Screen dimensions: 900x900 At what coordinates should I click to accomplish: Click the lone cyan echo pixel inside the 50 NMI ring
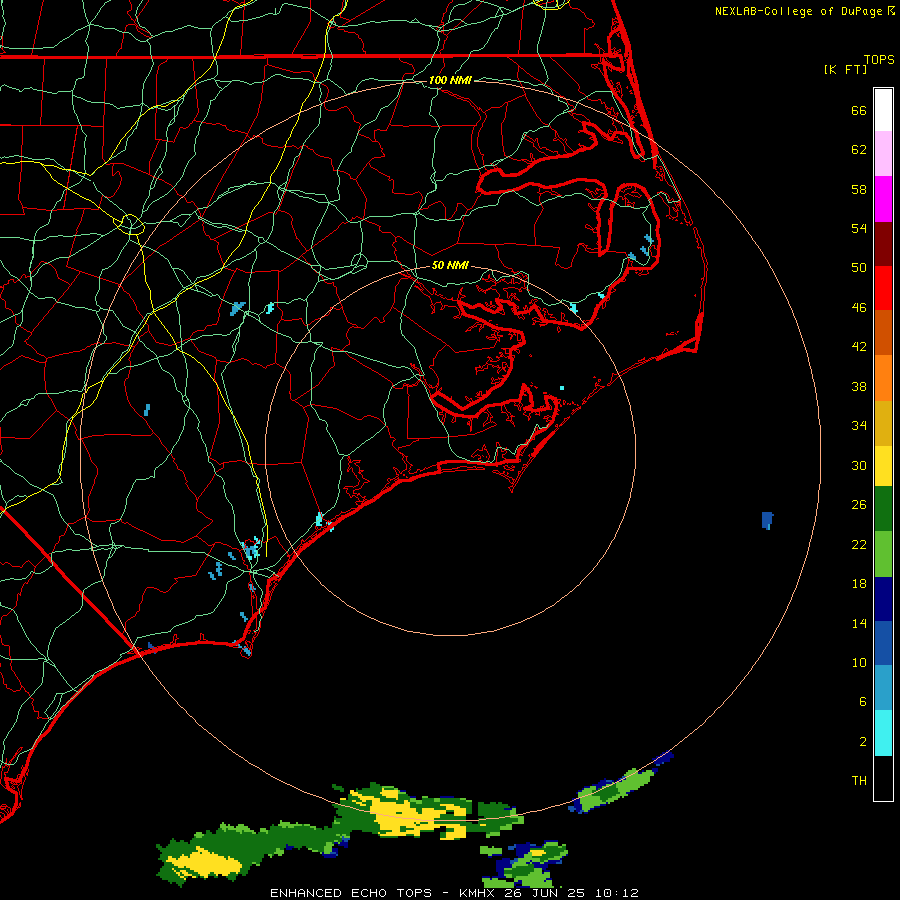click(562, 388)
